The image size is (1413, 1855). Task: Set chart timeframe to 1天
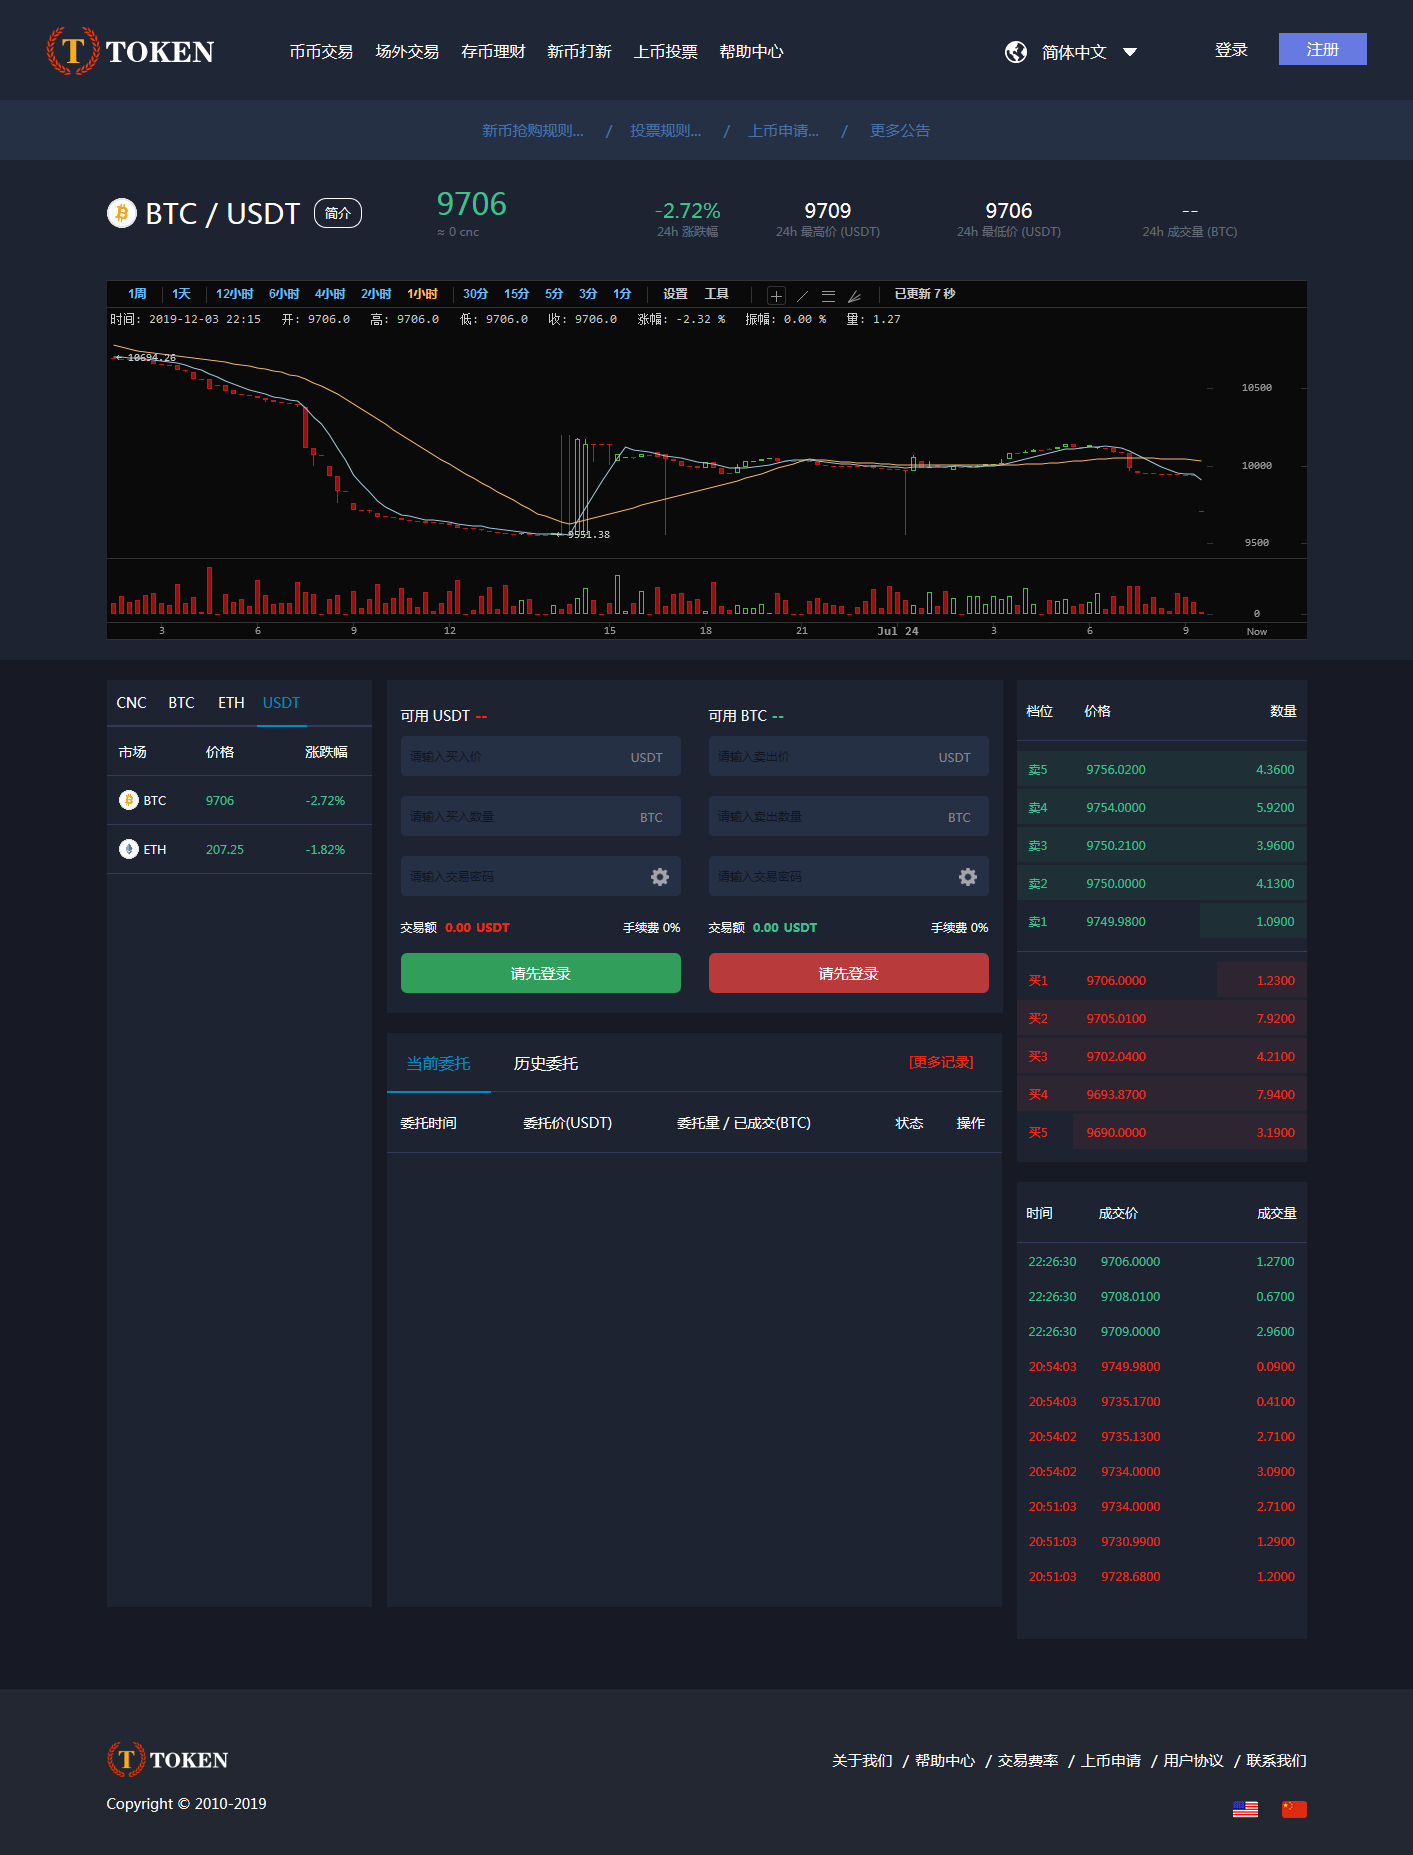[181, 294]
